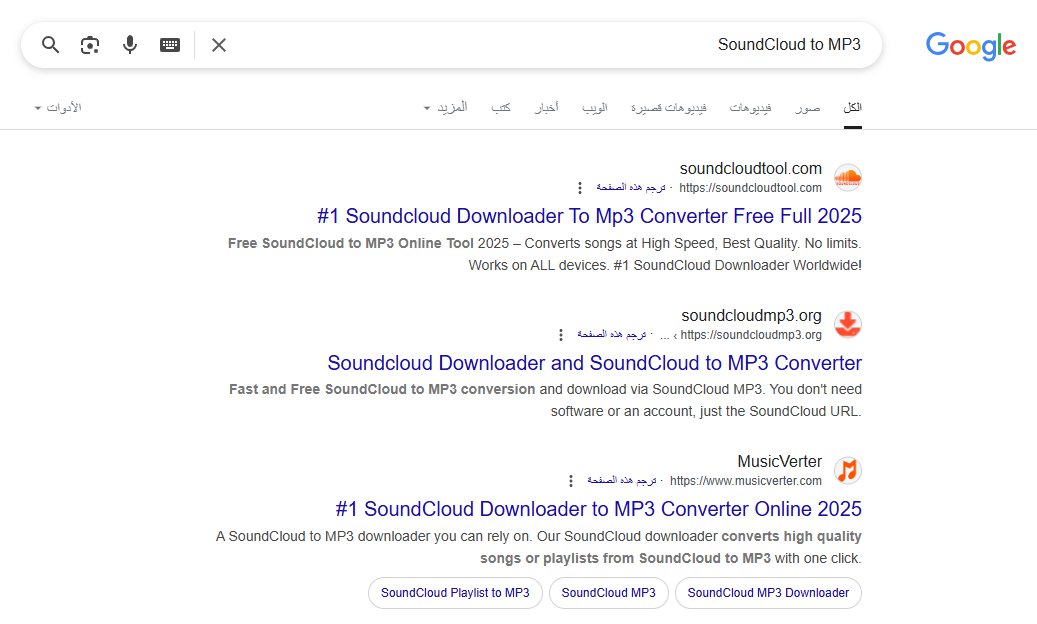1037x624 pixels.
Task: Open the three-dot menu beside soundcloudtool.com
Action: [x=580, y=188]
